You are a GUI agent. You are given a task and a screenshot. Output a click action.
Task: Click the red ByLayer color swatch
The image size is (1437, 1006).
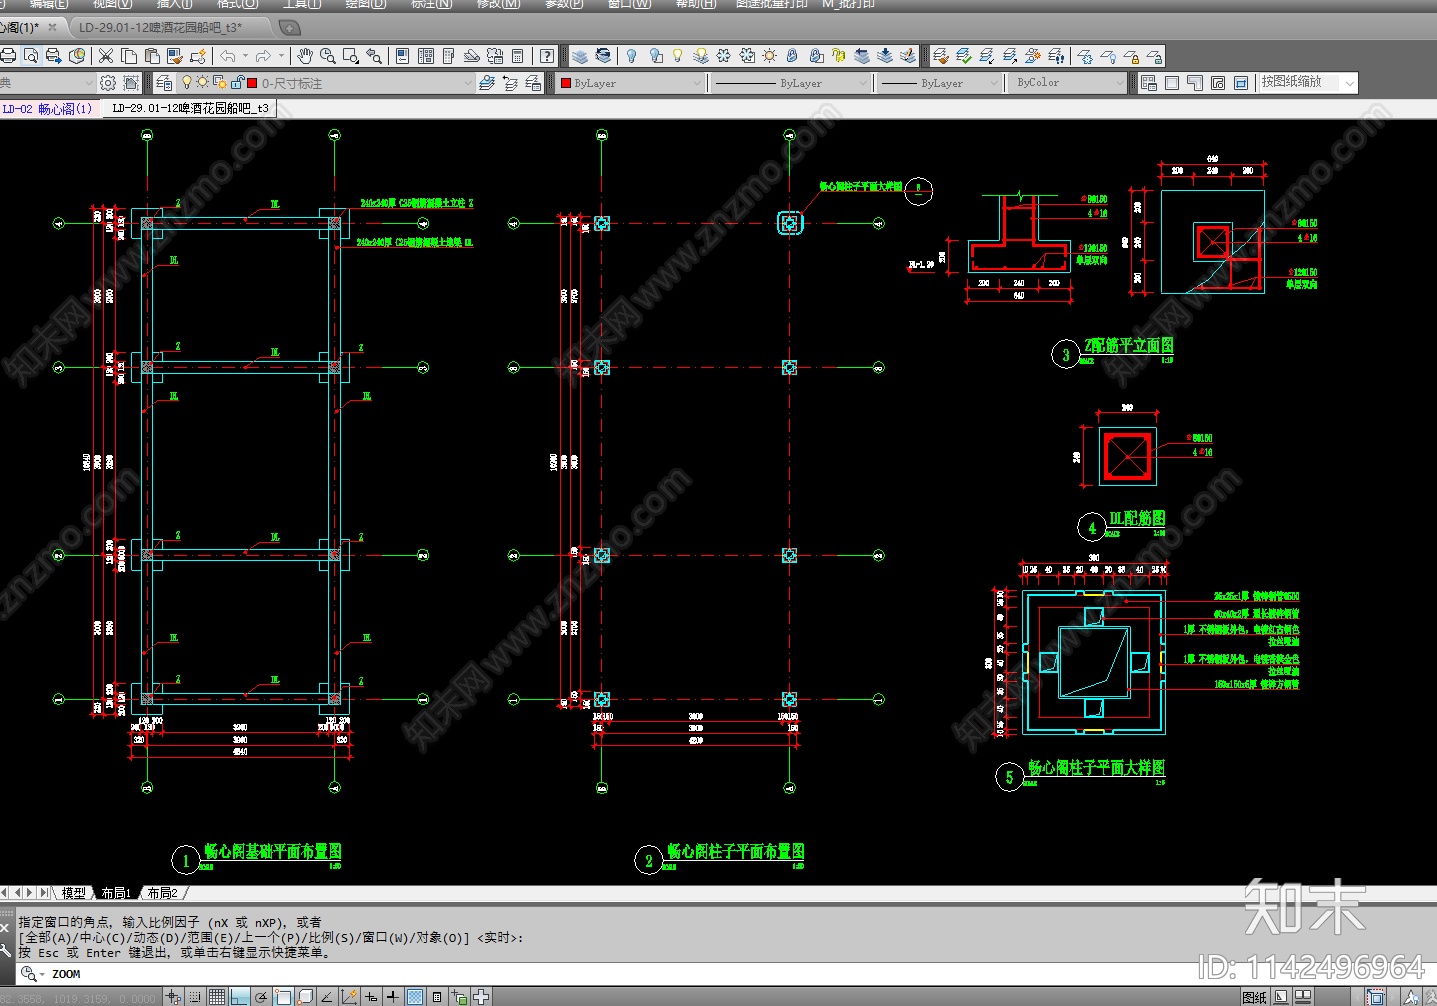pos(565,83)
